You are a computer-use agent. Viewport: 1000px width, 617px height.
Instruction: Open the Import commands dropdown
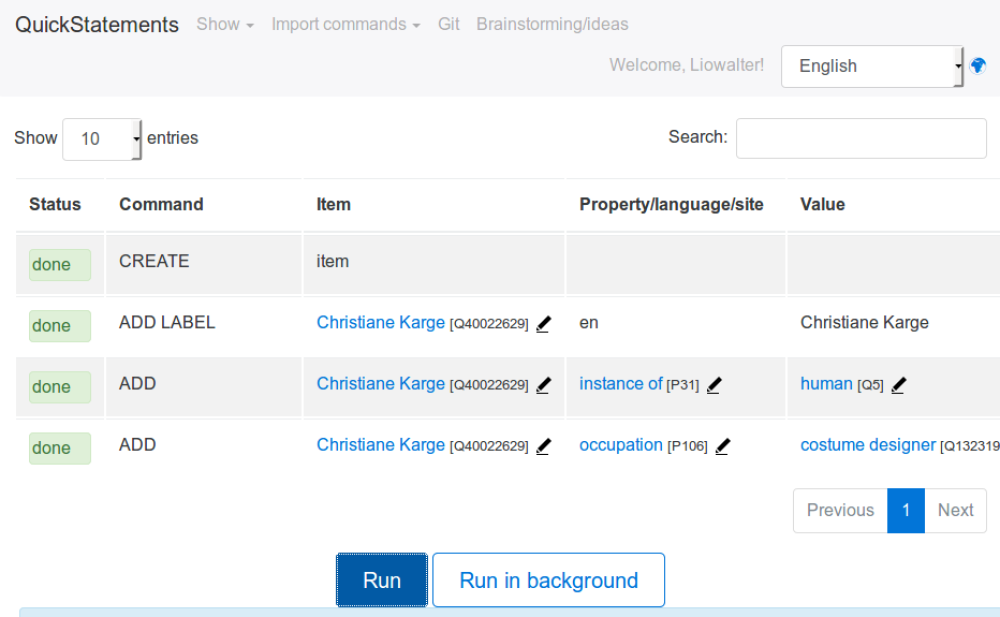click(346, 24)
